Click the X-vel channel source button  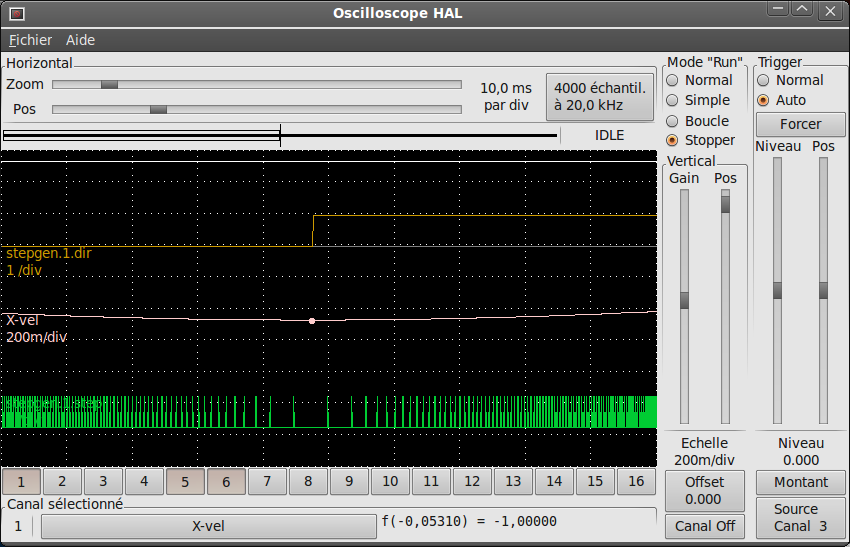point(209,526)
